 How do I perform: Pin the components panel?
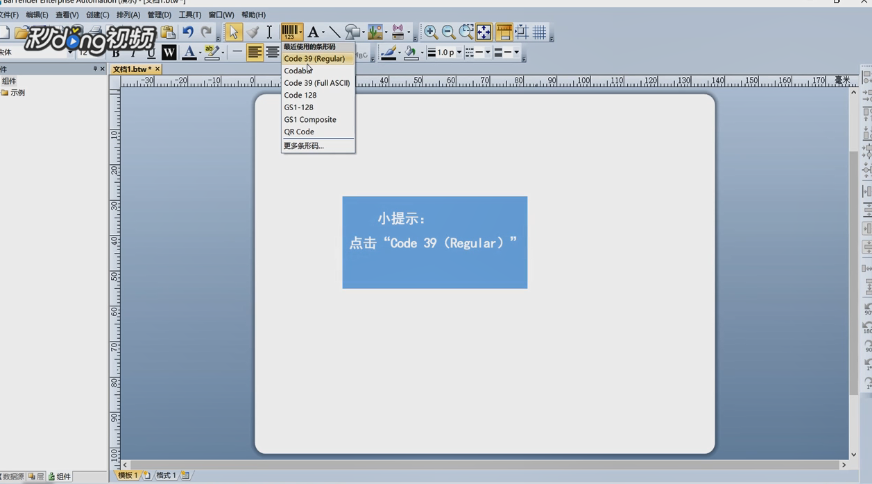click(x=95, y=69)
